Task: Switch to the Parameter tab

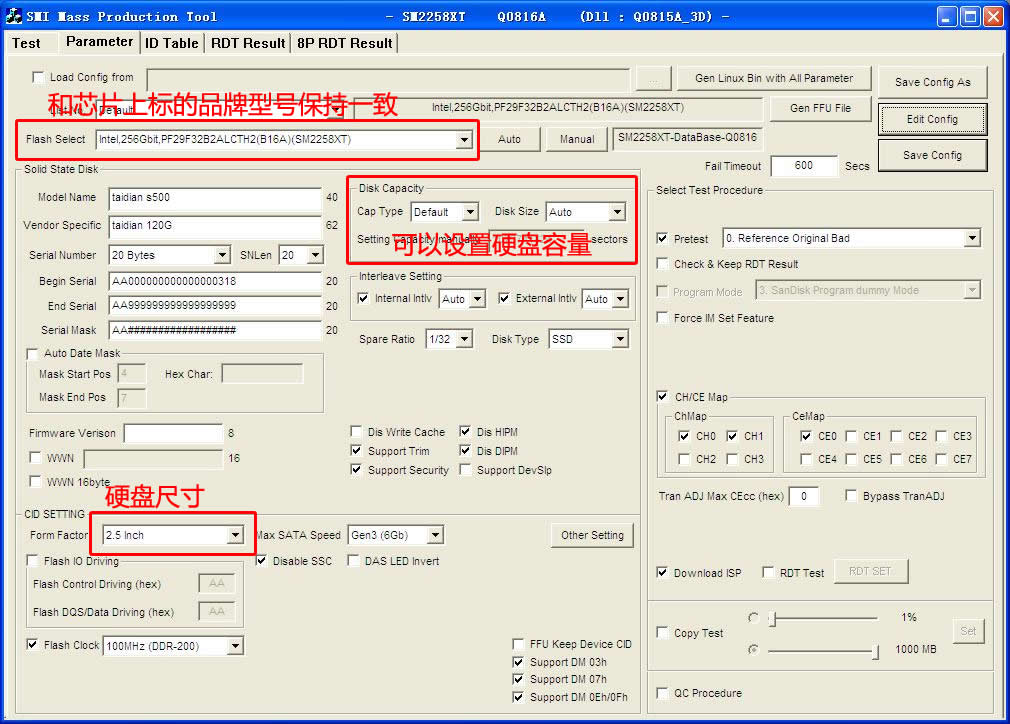Action: tap(99, 42)
